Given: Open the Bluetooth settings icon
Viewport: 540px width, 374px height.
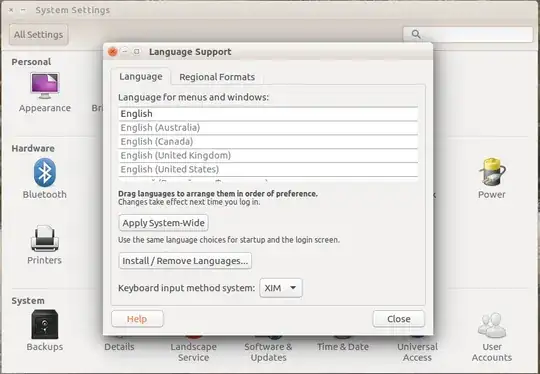Looking at the screenshot, I should [x=45, y=173].
